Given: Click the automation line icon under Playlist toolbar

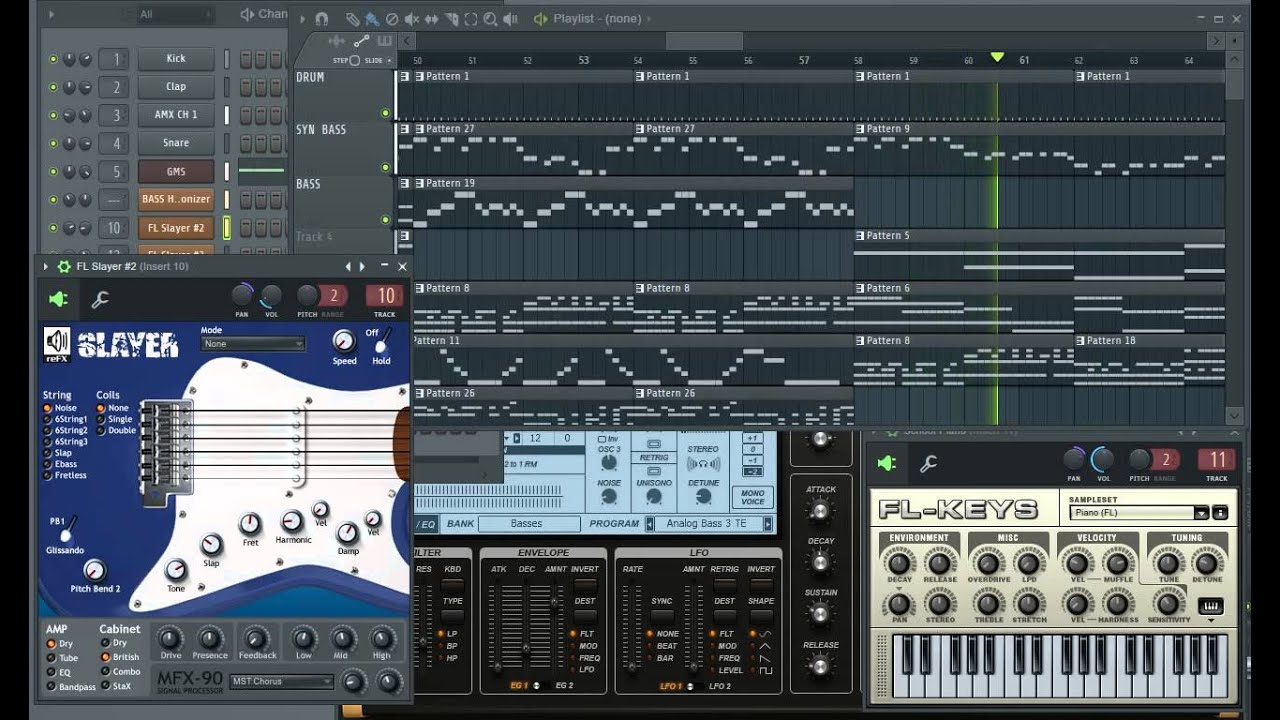Looking at the screenshot, I should (362, 41).
